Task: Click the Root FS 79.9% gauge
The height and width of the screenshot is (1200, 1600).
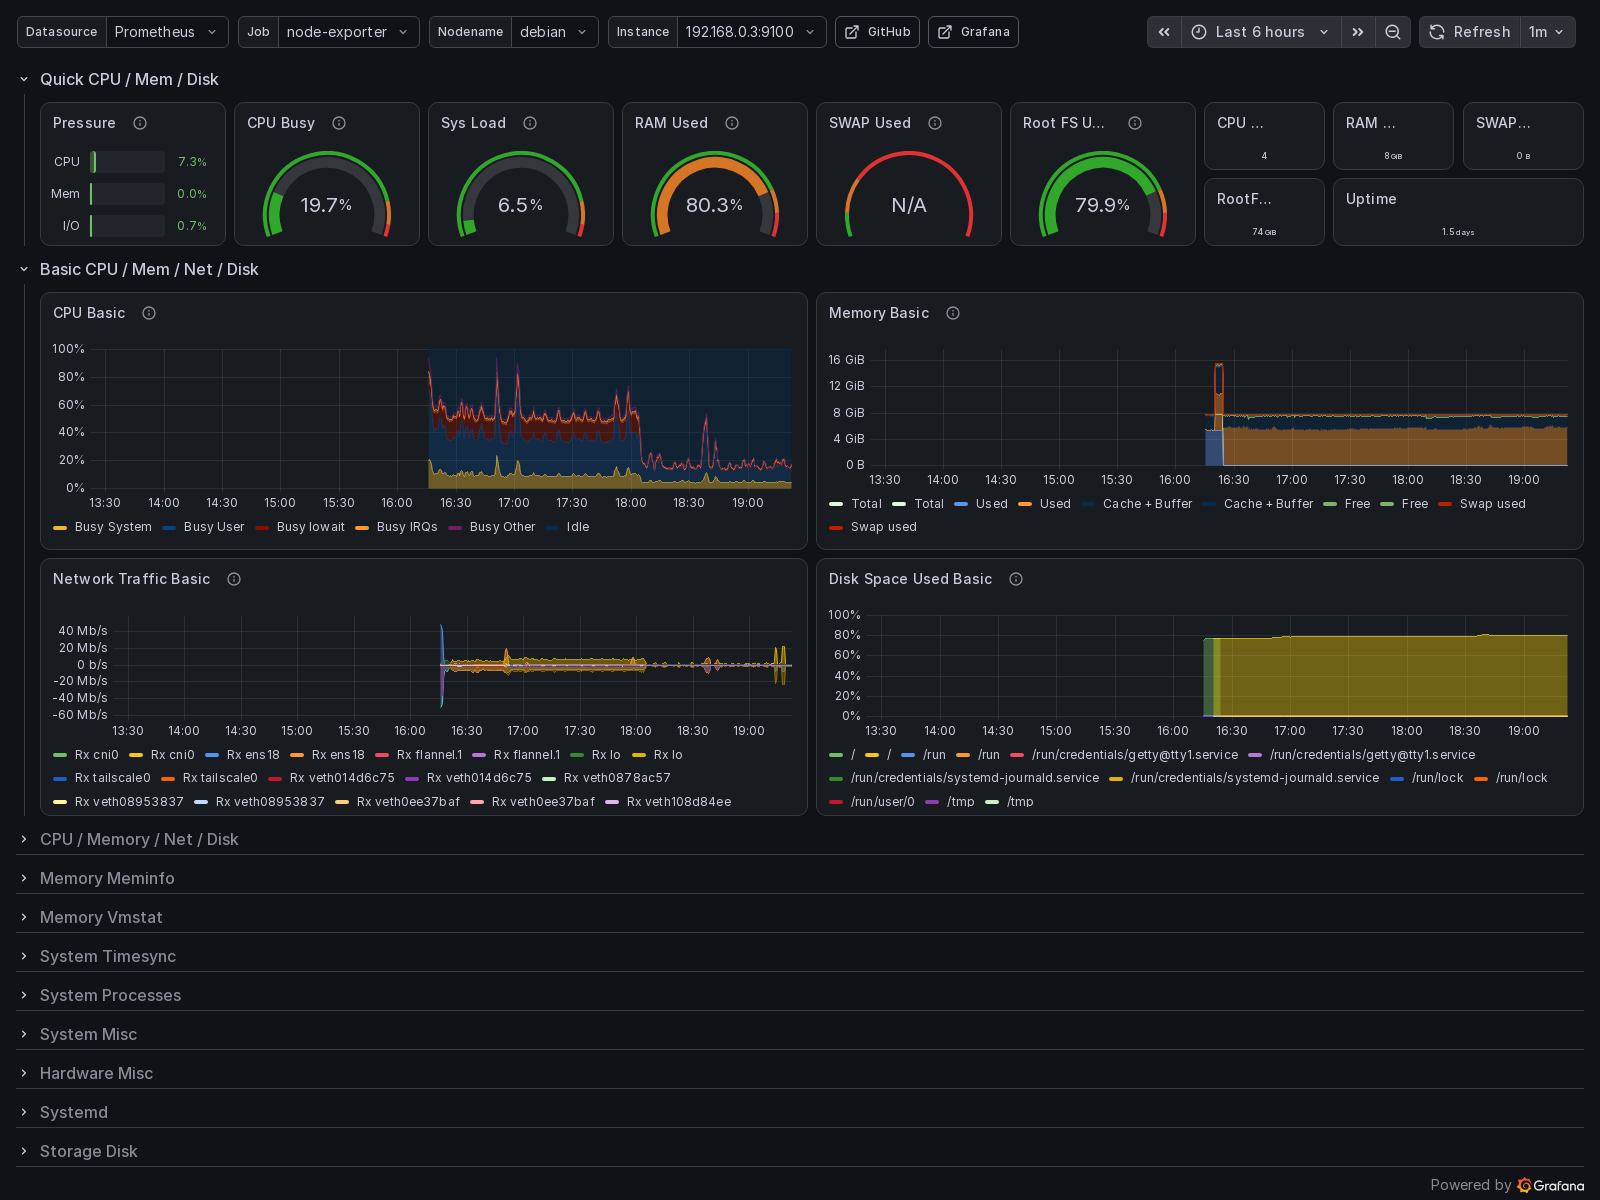Action: pos(1102,195)
